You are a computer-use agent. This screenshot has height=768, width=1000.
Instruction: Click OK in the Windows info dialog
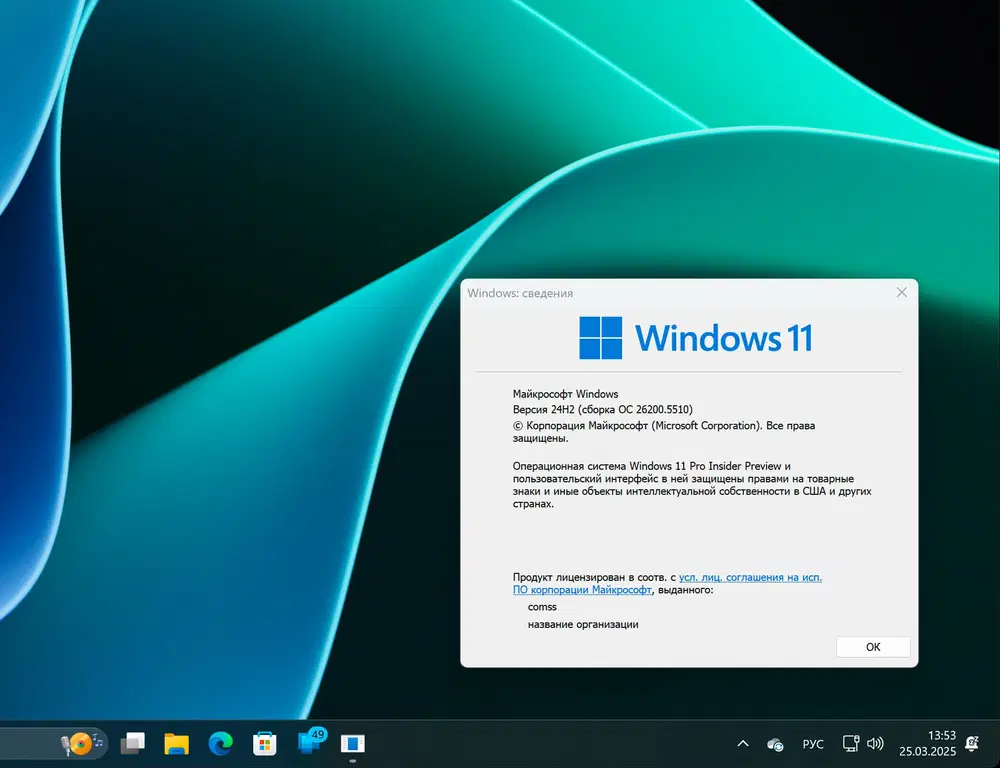click(x=872, y=647)
